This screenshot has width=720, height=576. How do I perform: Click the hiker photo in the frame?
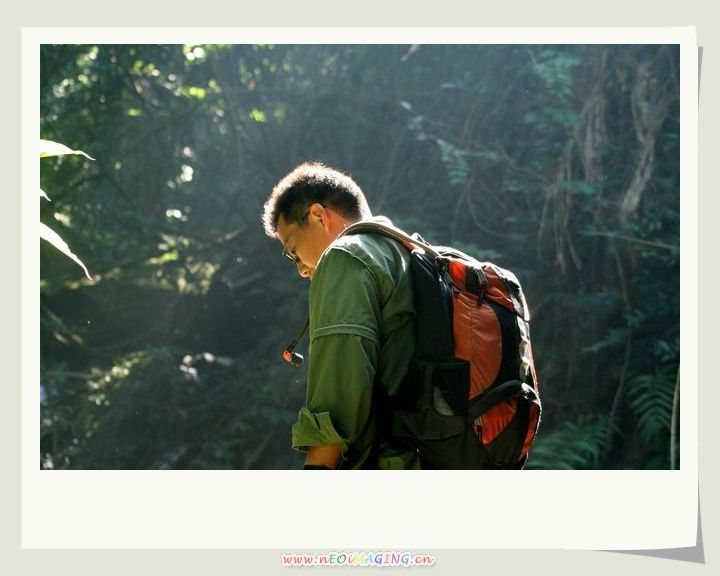pos(360,257)
